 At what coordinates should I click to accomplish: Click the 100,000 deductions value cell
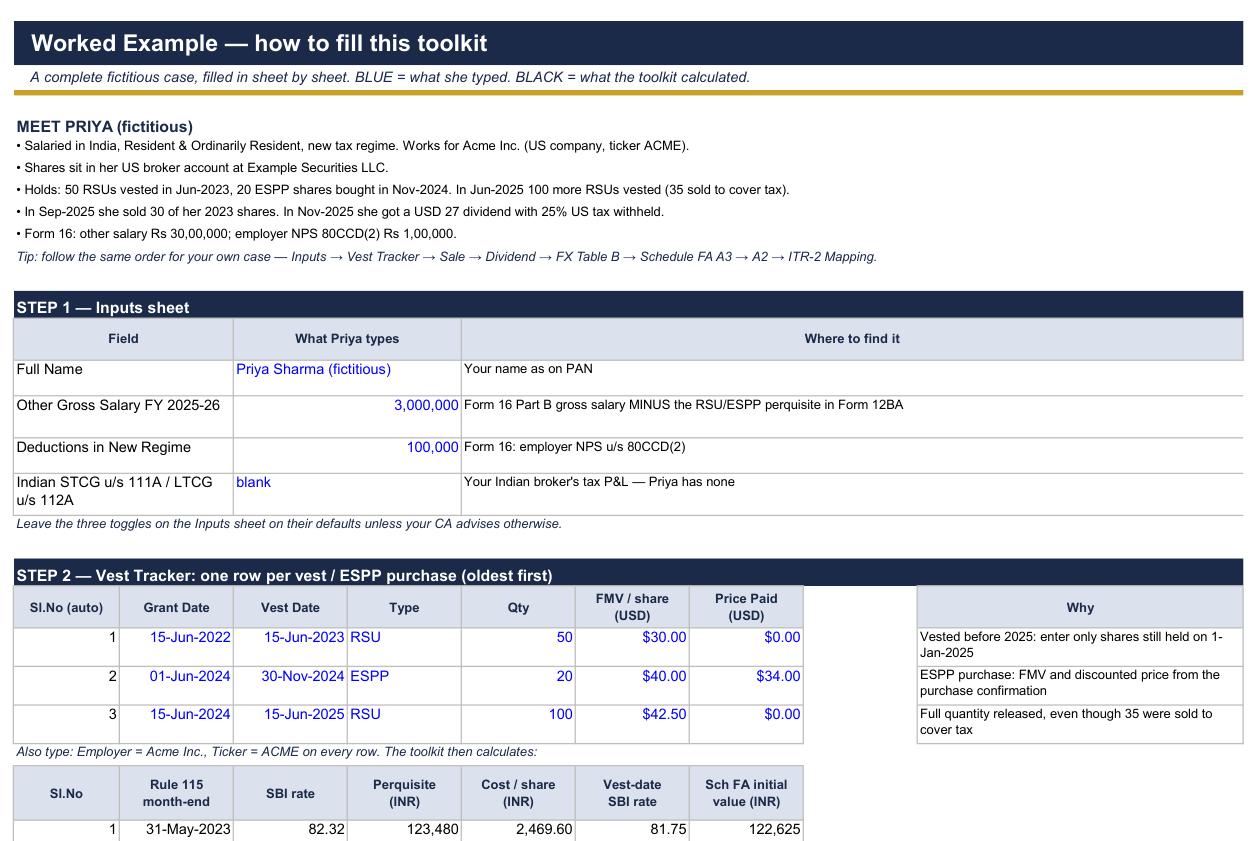[x=347, y=456]
